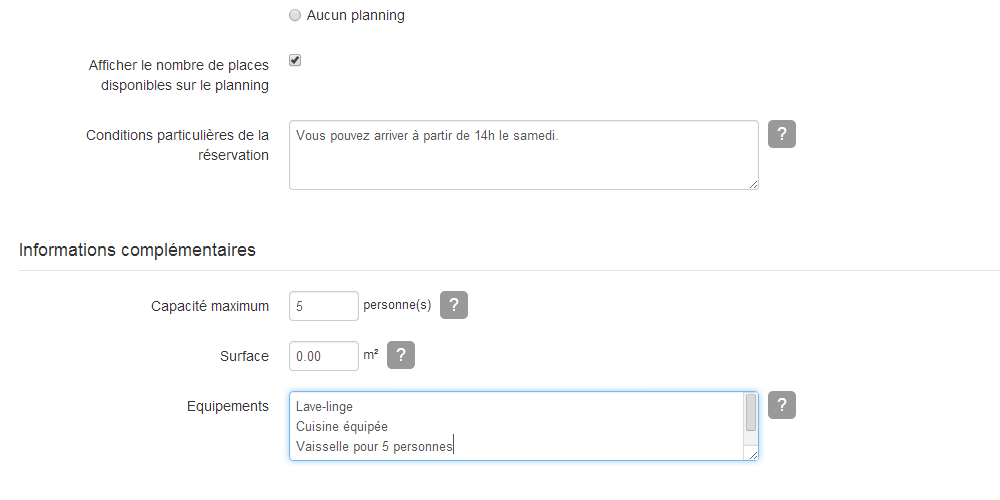The image size is (1000, 500).
Task: Open help icon next to m² unit
Action: pos(401,355)
